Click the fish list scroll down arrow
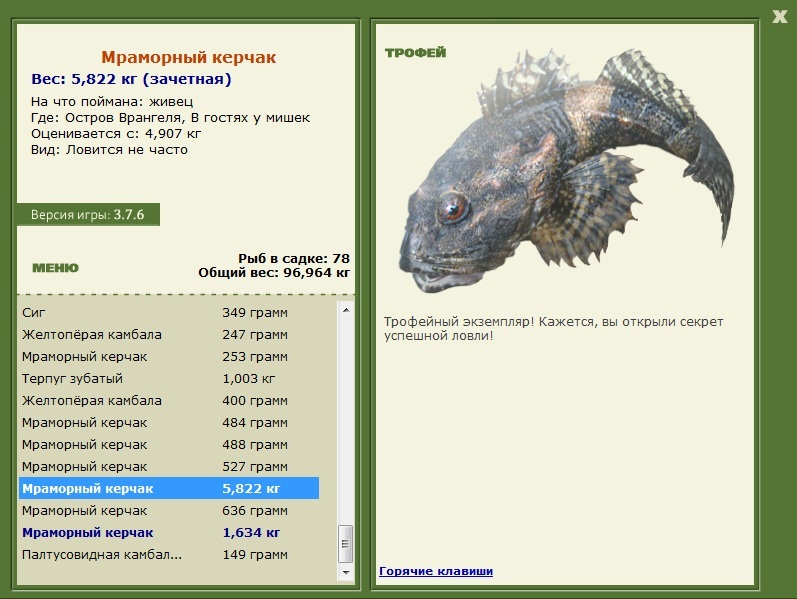 coord(346,572)
